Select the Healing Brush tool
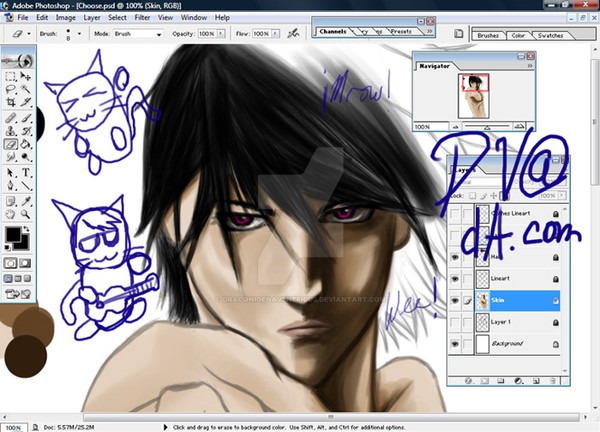Viewport: 600px width, 432px height. [x=11, y=118]
